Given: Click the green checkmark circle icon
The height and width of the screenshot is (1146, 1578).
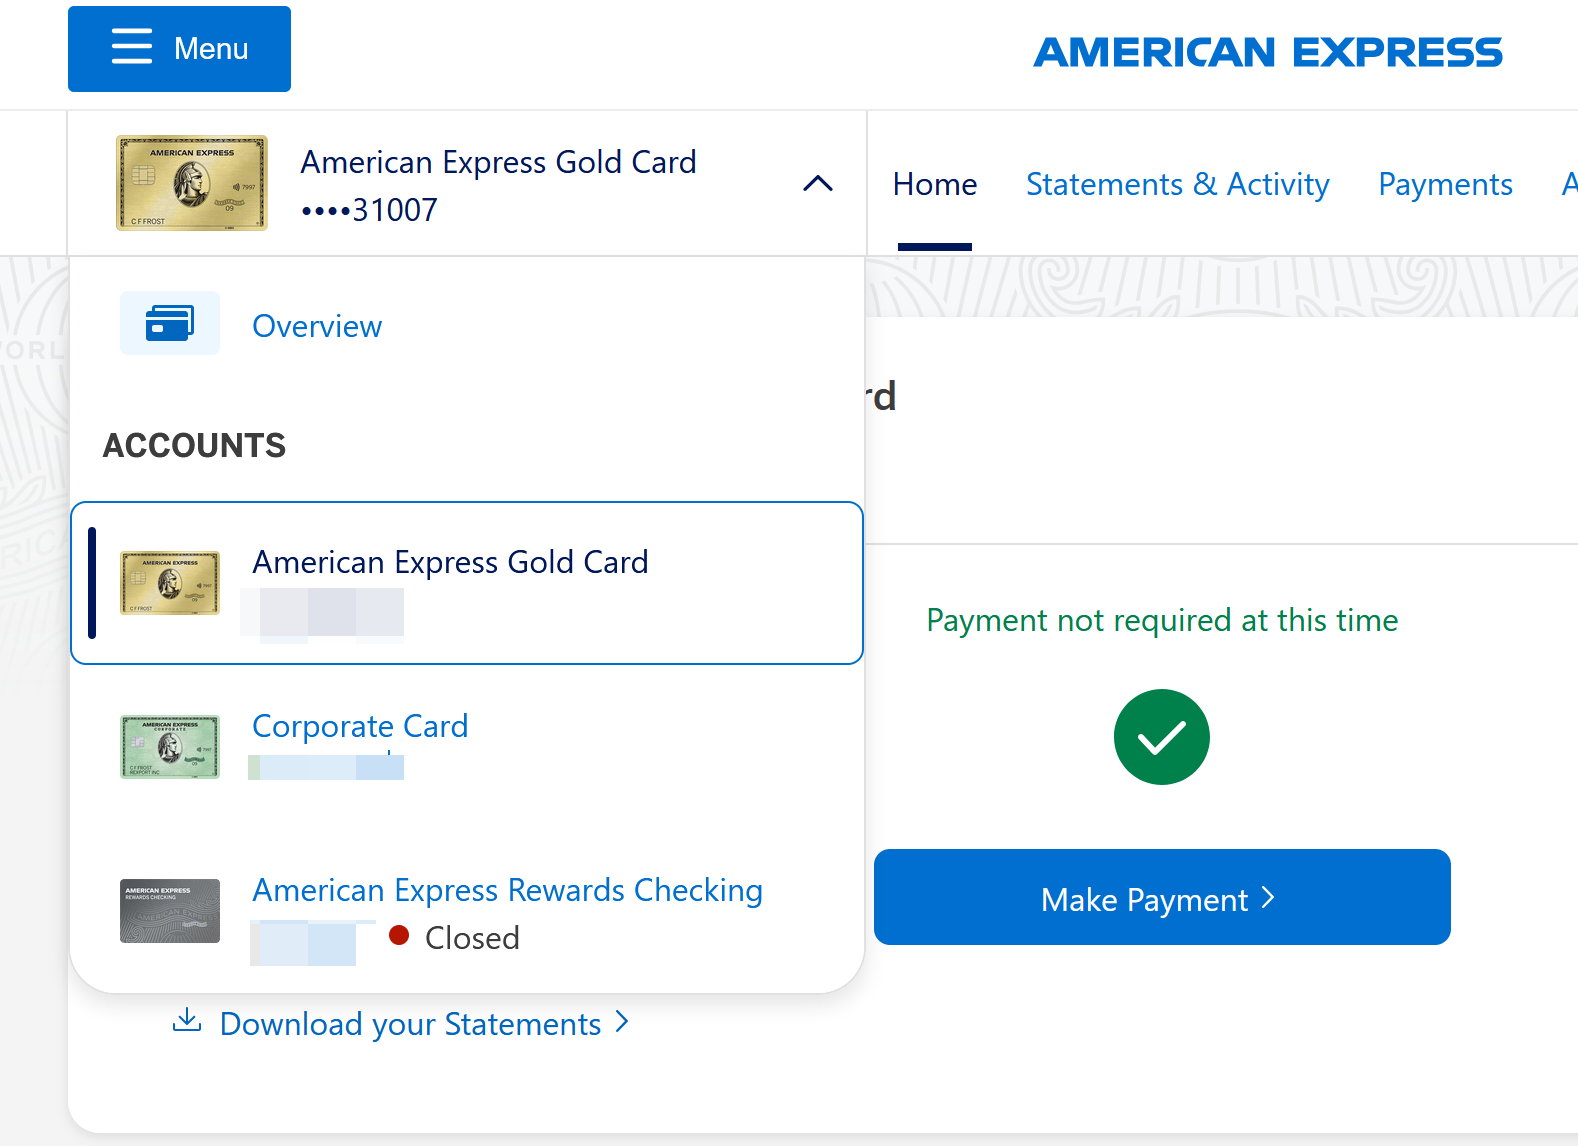Looking at the screenshot, I should 1162,737.
